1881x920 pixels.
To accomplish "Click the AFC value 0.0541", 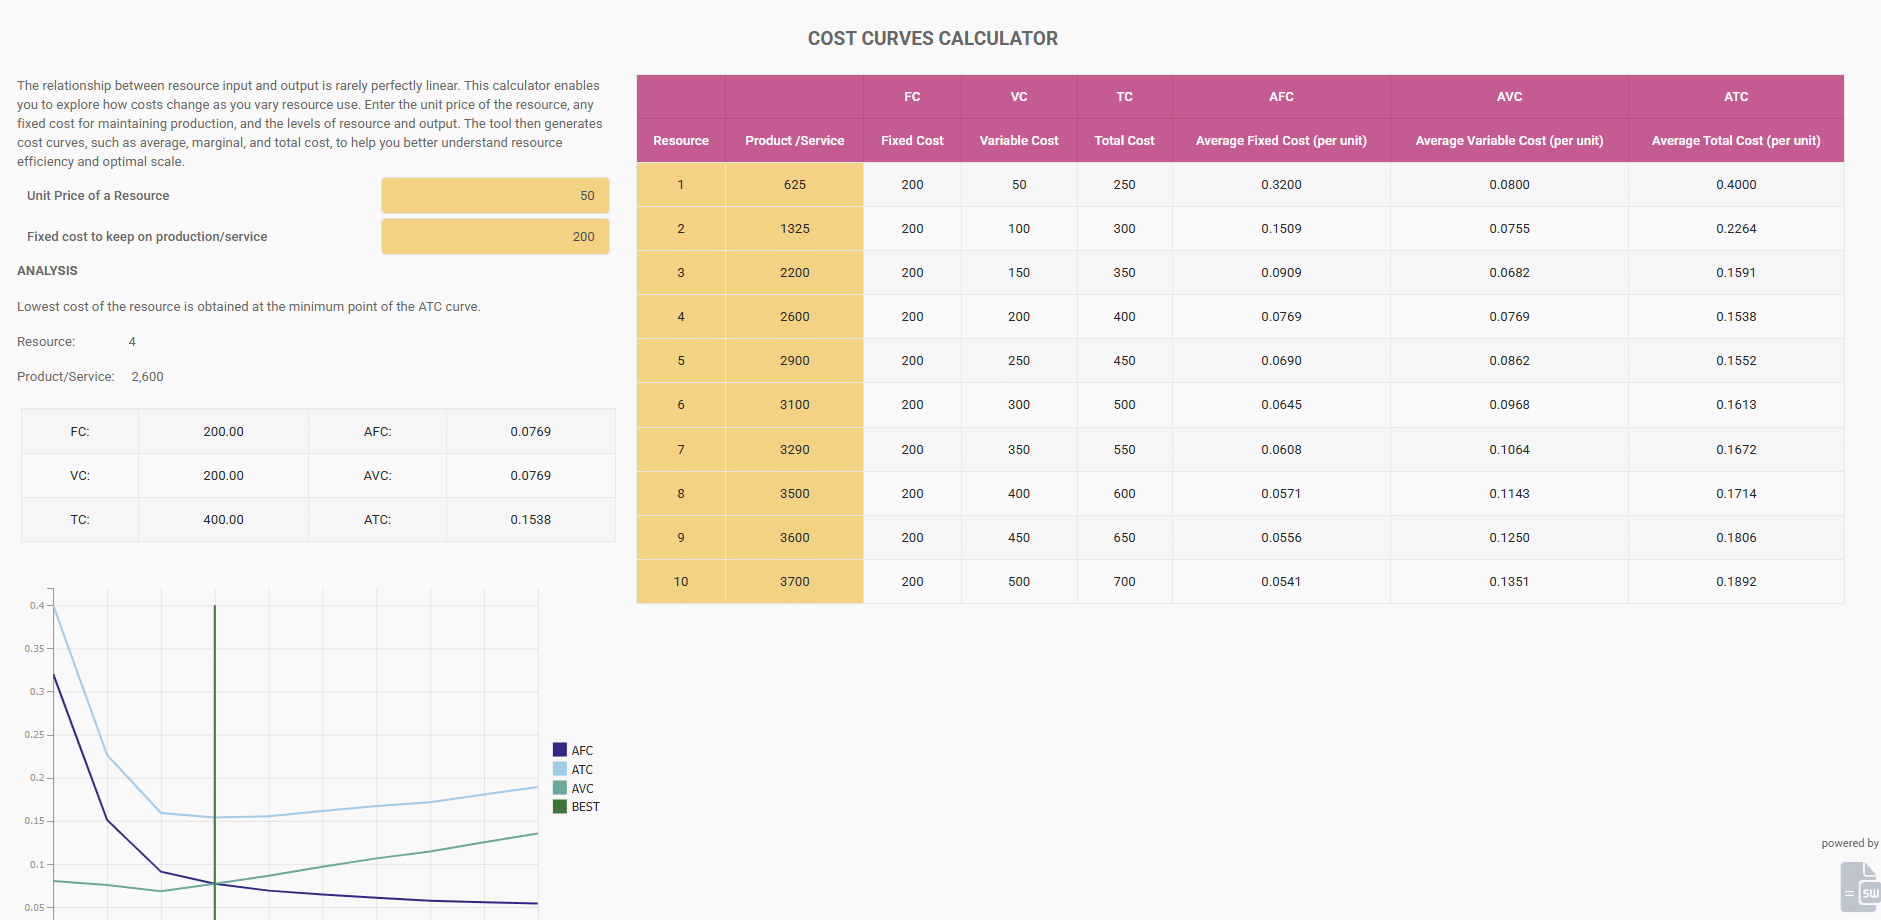I will click(1281, 582).
